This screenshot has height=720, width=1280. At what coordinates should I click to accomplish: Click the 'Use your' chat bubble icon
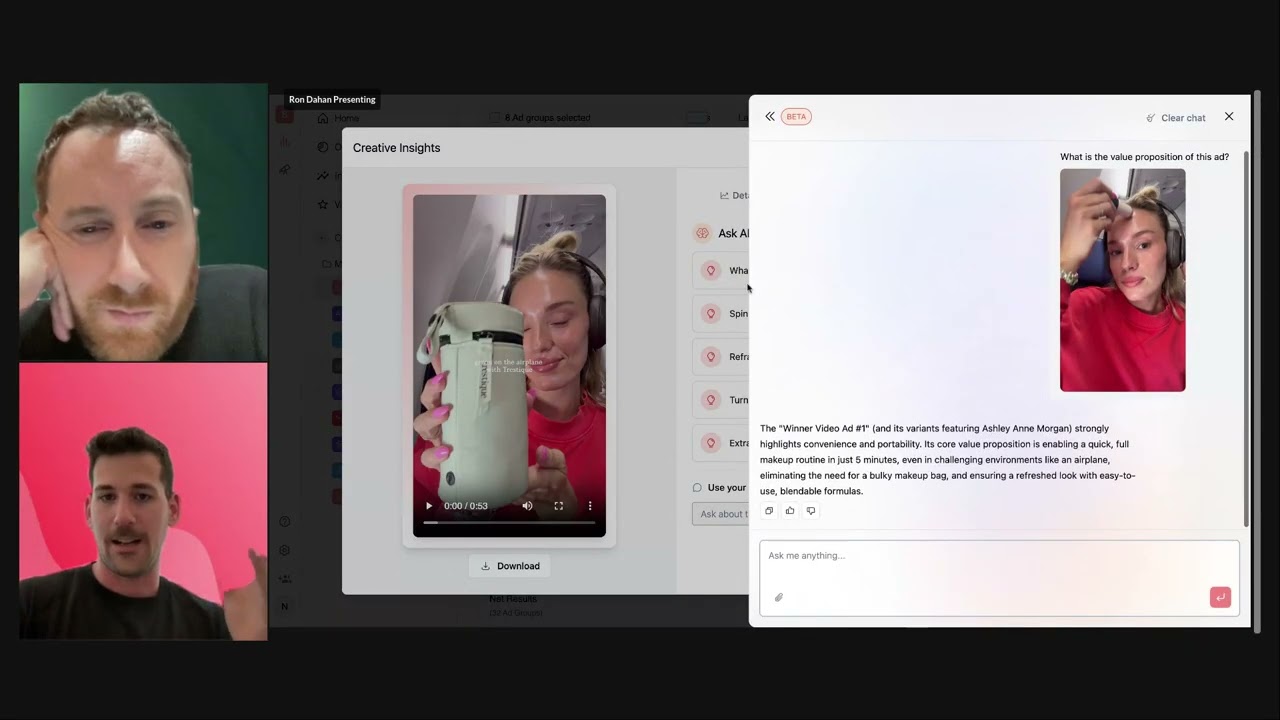tap(697, 488)
